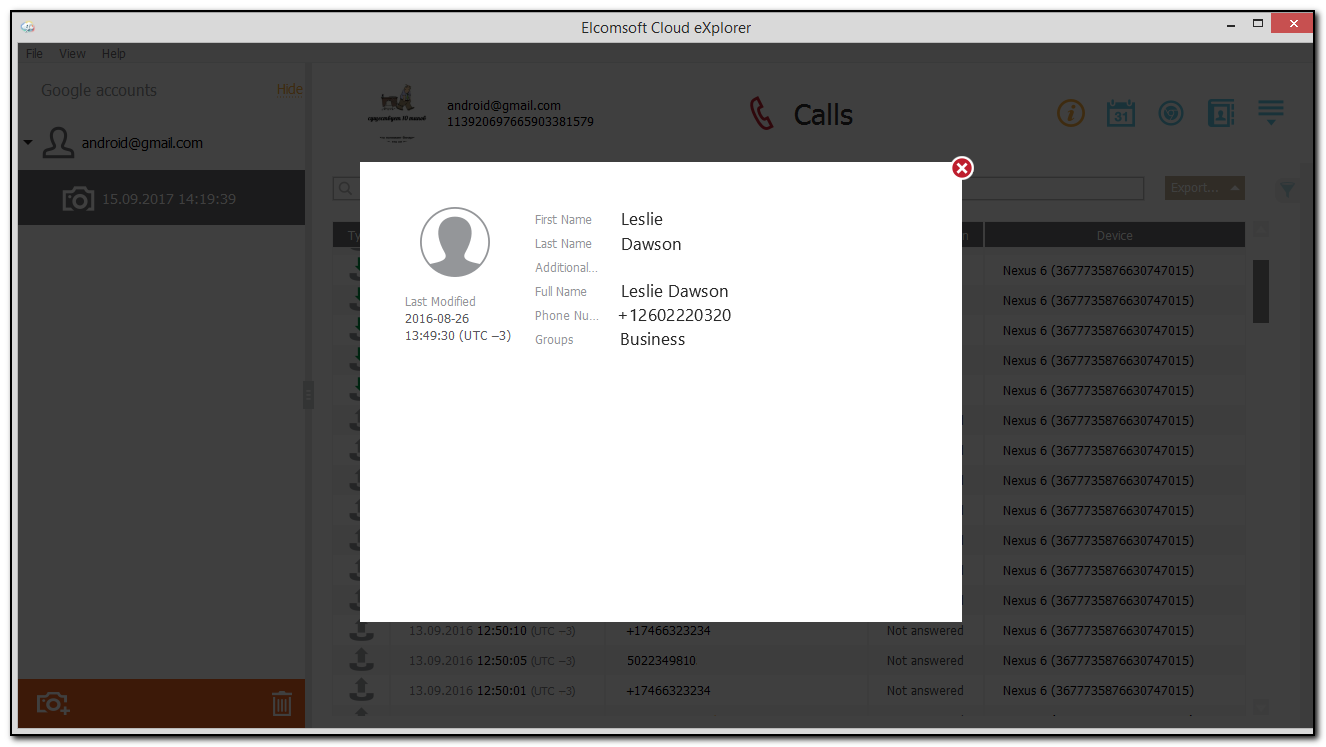Open the Help menu

[x=113, y=53]
